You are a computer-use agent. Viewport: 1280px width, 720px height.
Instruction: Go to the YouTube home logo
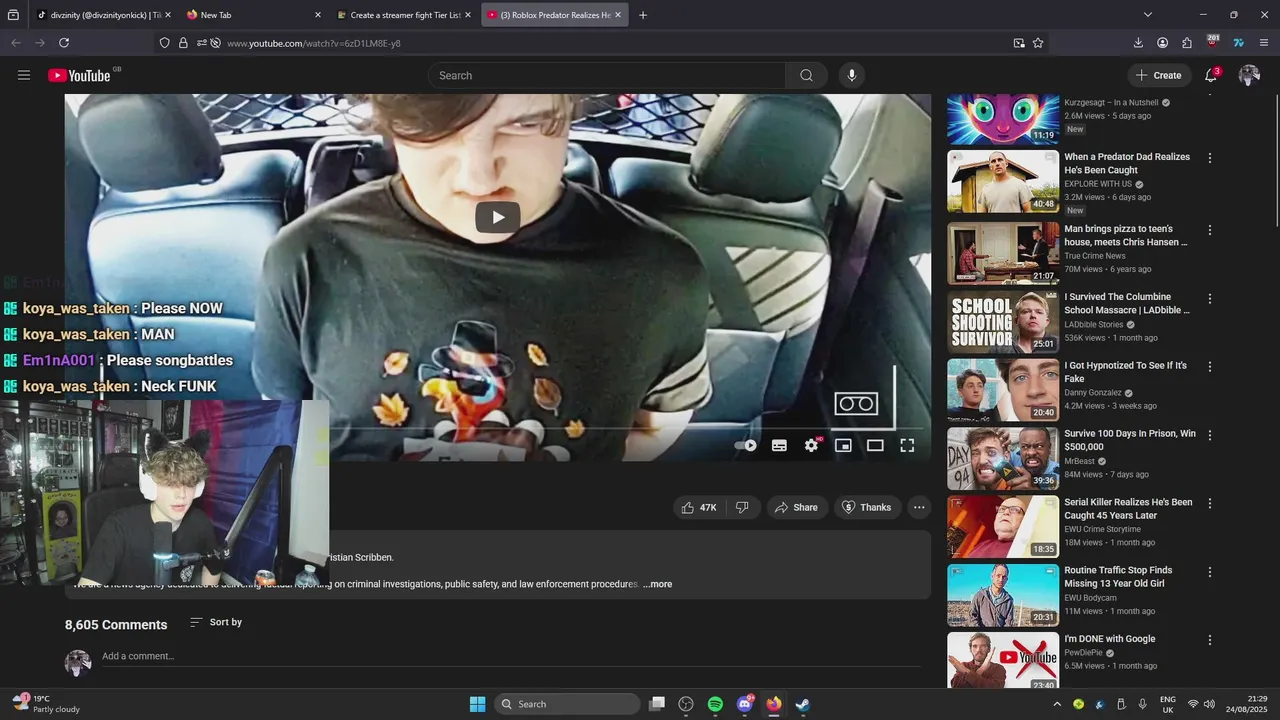[x=79, y=75]
